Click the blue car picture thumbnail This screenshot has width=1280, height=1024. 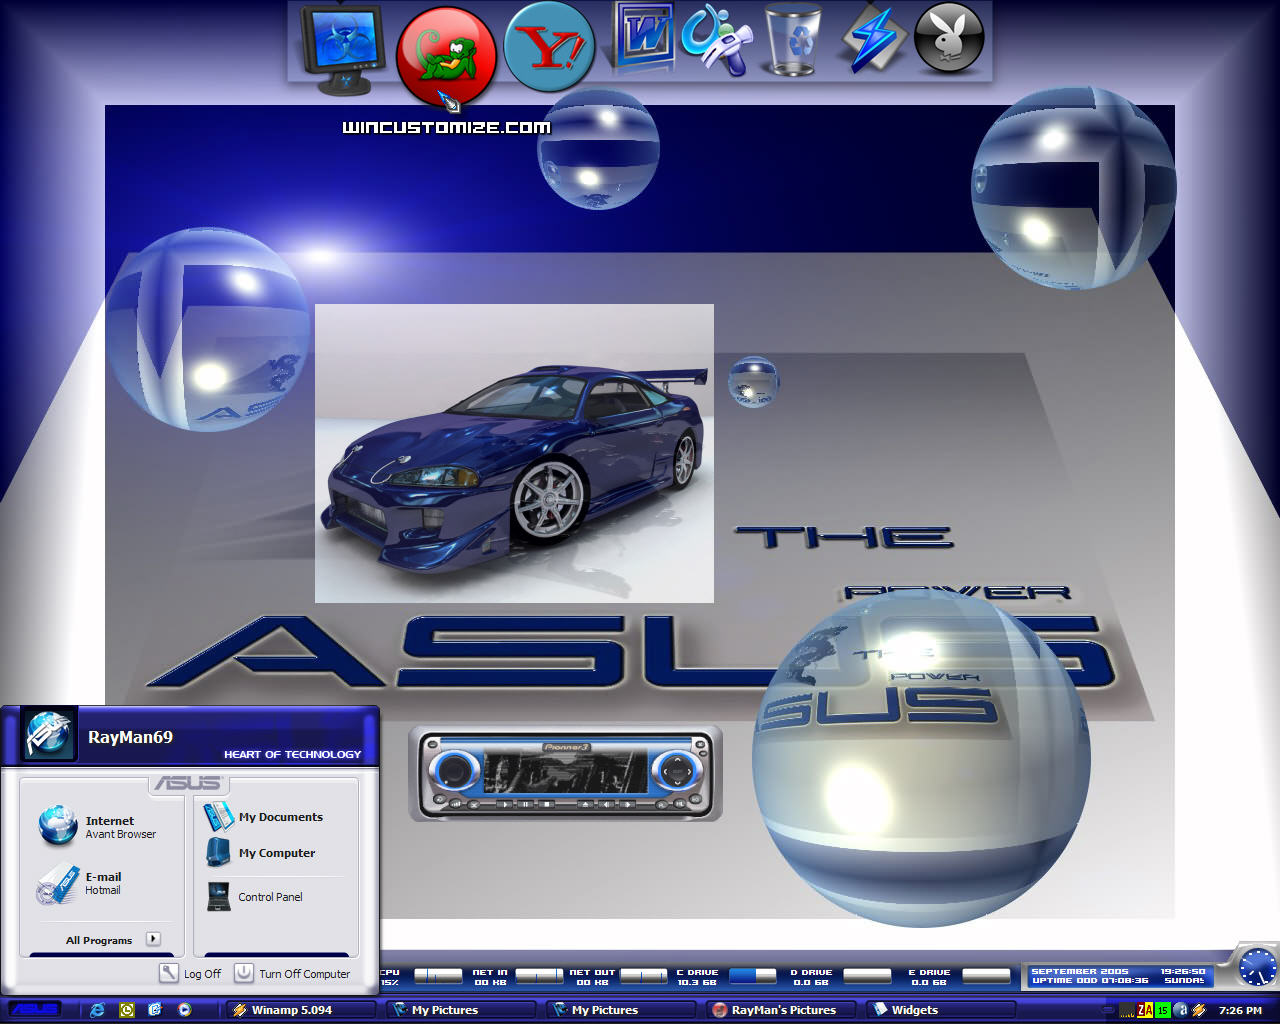514,453
